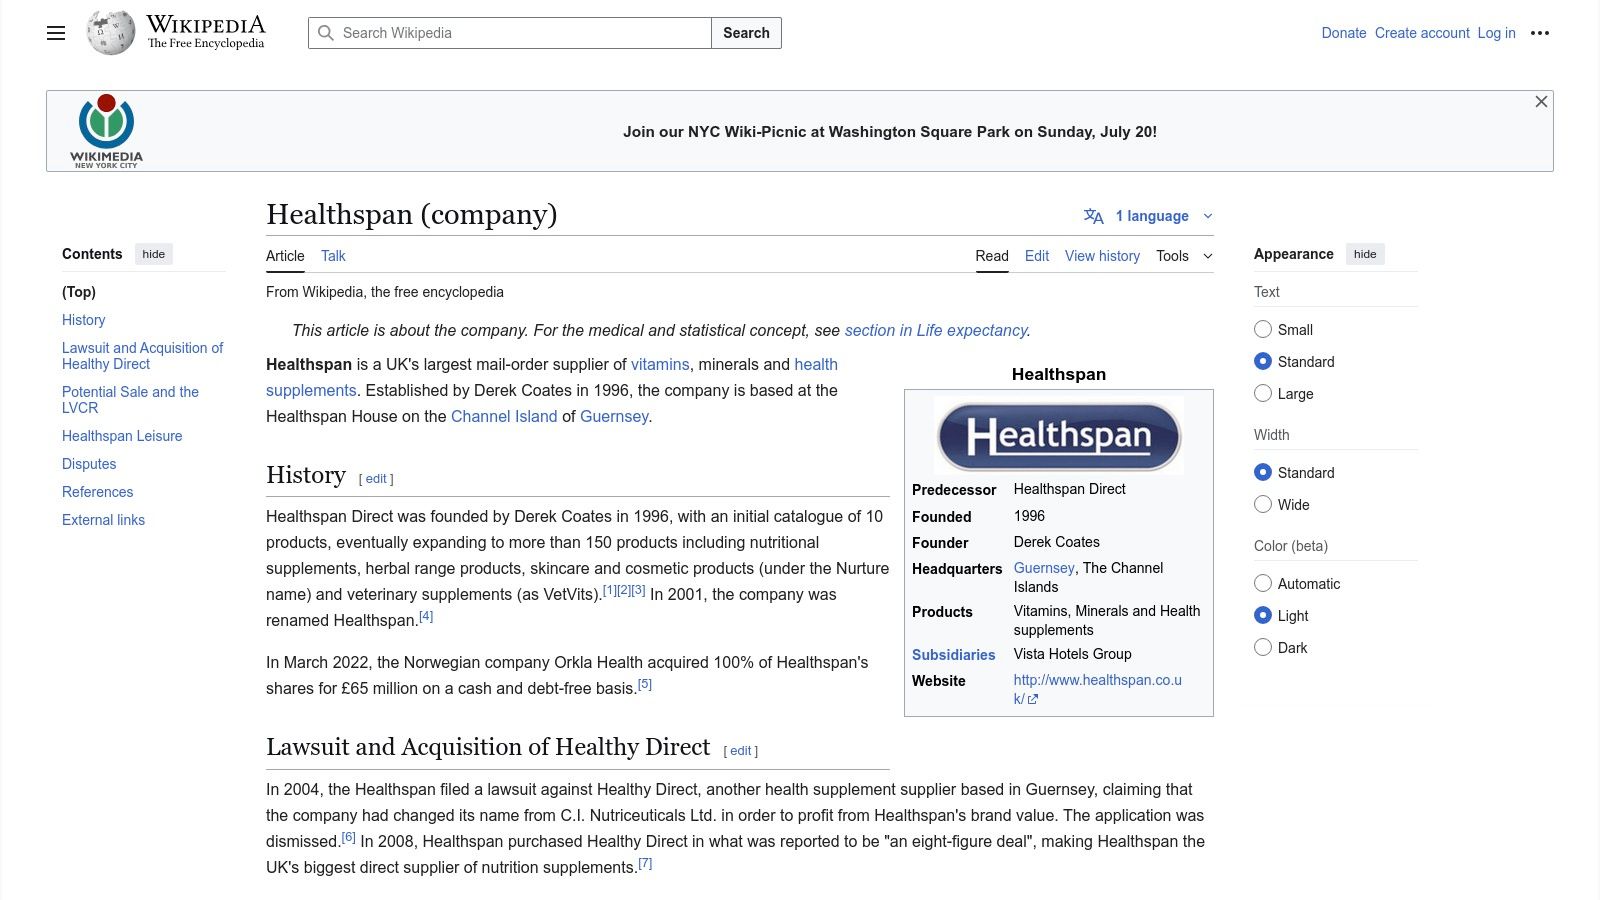
Task: Open the Tools dropdown menu
Action: pyautogui.click(x=1184, y=256)
